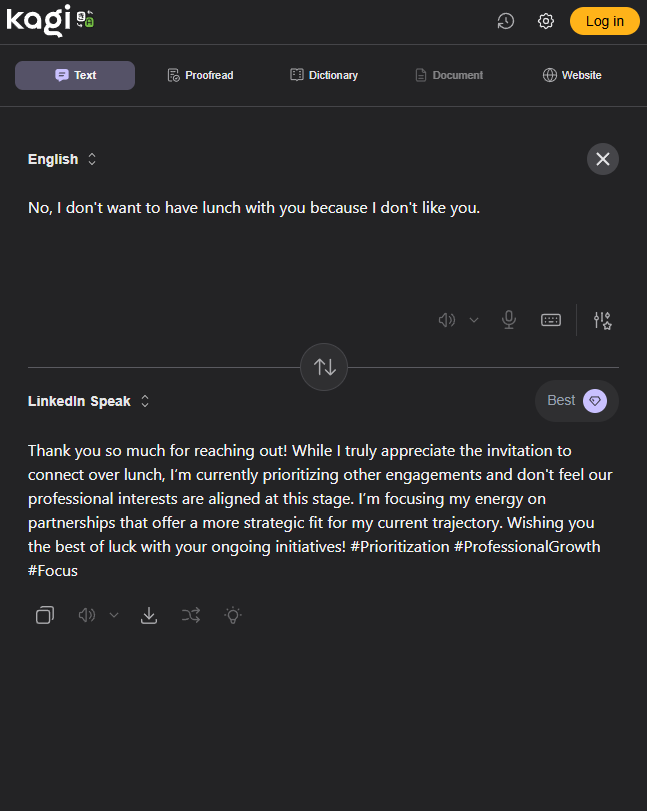Viewport: 647px width, 811px height.
Task: Swap source and target languages
Action: click(x=324, y=367)
